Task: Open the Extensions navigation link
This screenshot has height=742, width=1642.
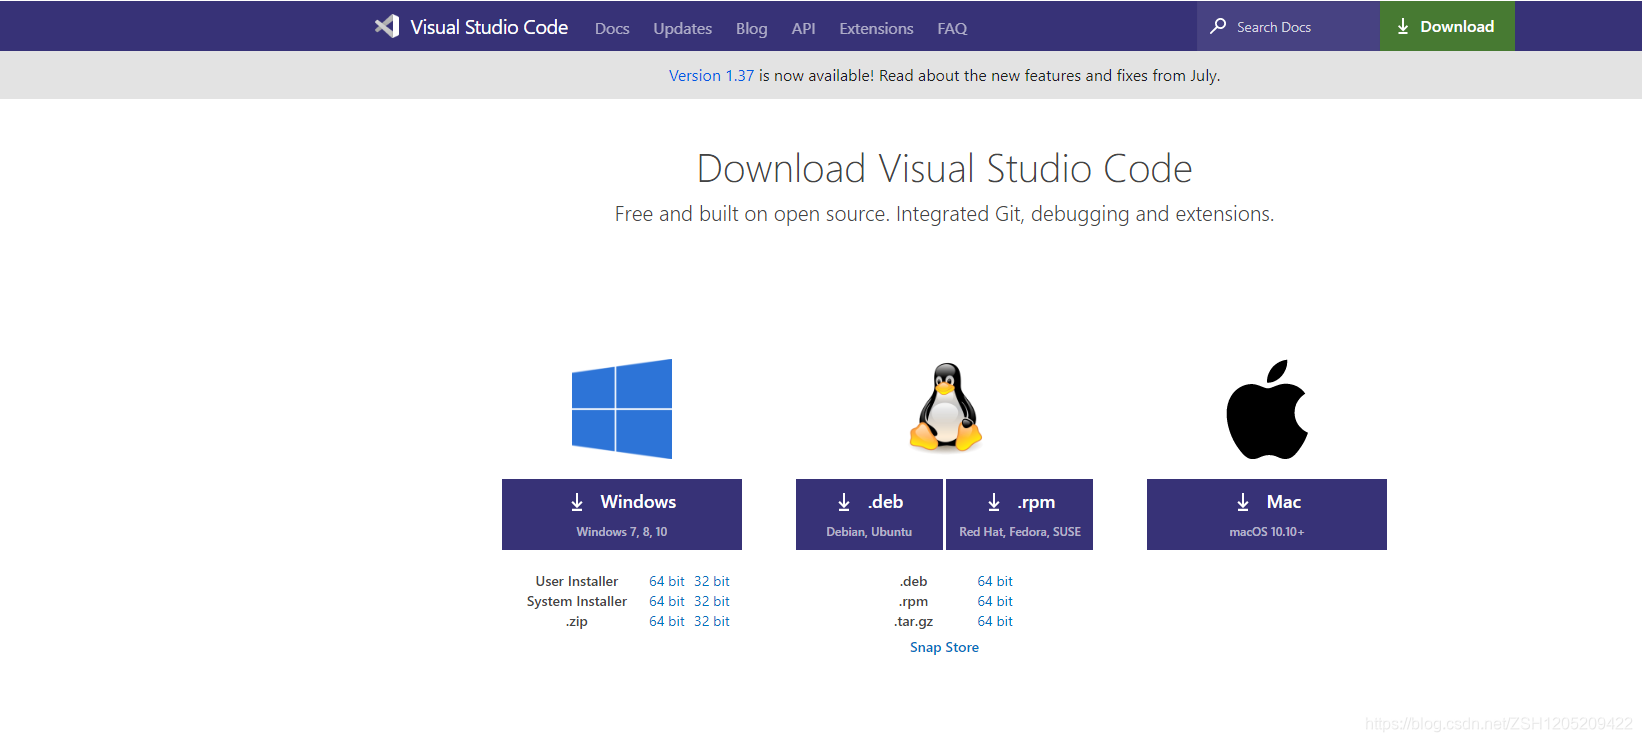Action: pyautogui.click(x=877, y=28)
